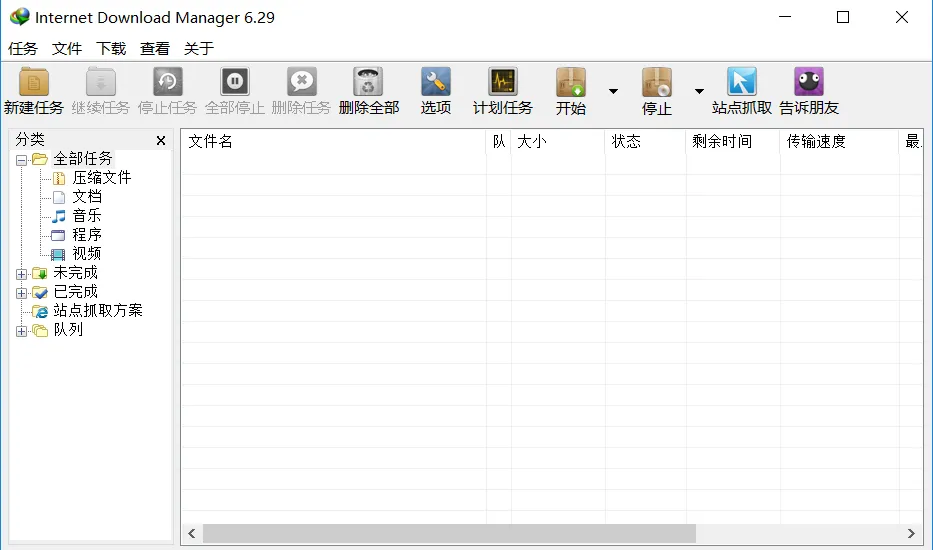
Task: Sort by the 大小 column header
Action: point(558,142)
